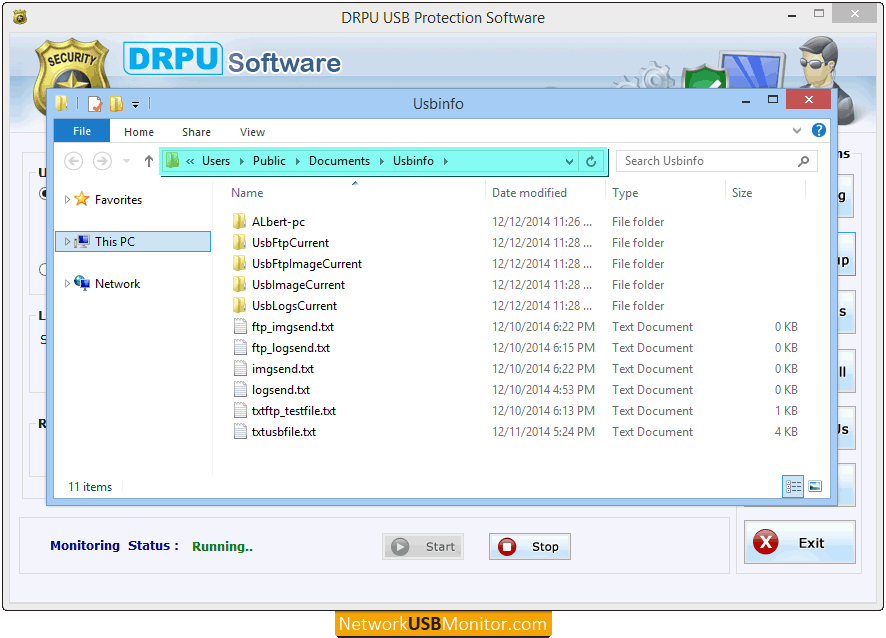Click the ftp_logsend.txt file icon
The width and height of the screenshot is (886, 638).
click(240, 348)
